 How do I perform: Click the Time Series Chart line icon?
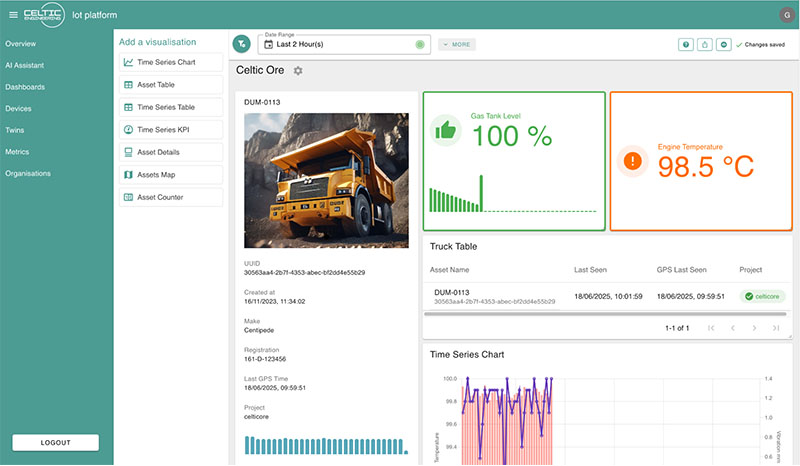click(x=128, y=62)
